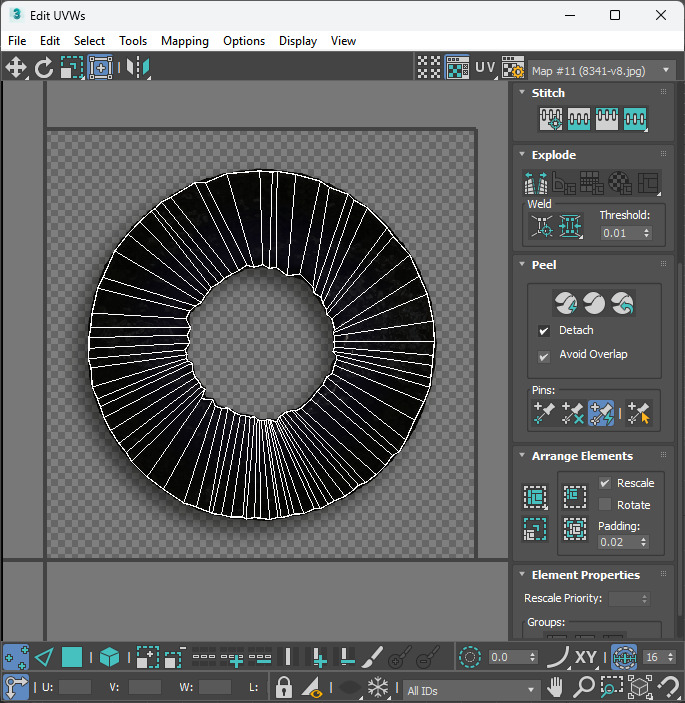Open the All IDs material dropdown
The image size is (685, 703).
[x=472, y=690]
